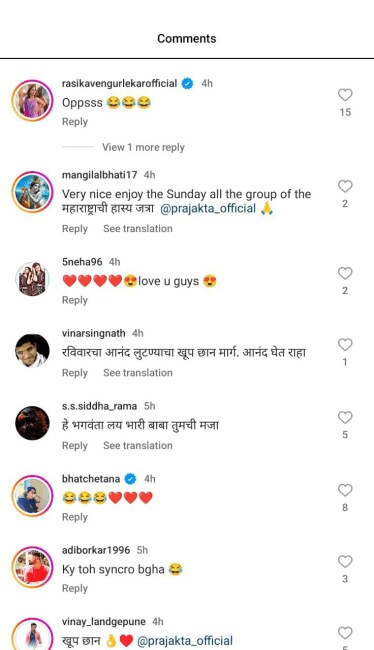The image size is (374, 650).
Task: Tap heart icon on adiborkar1996's comment
Action: point(345,561)
